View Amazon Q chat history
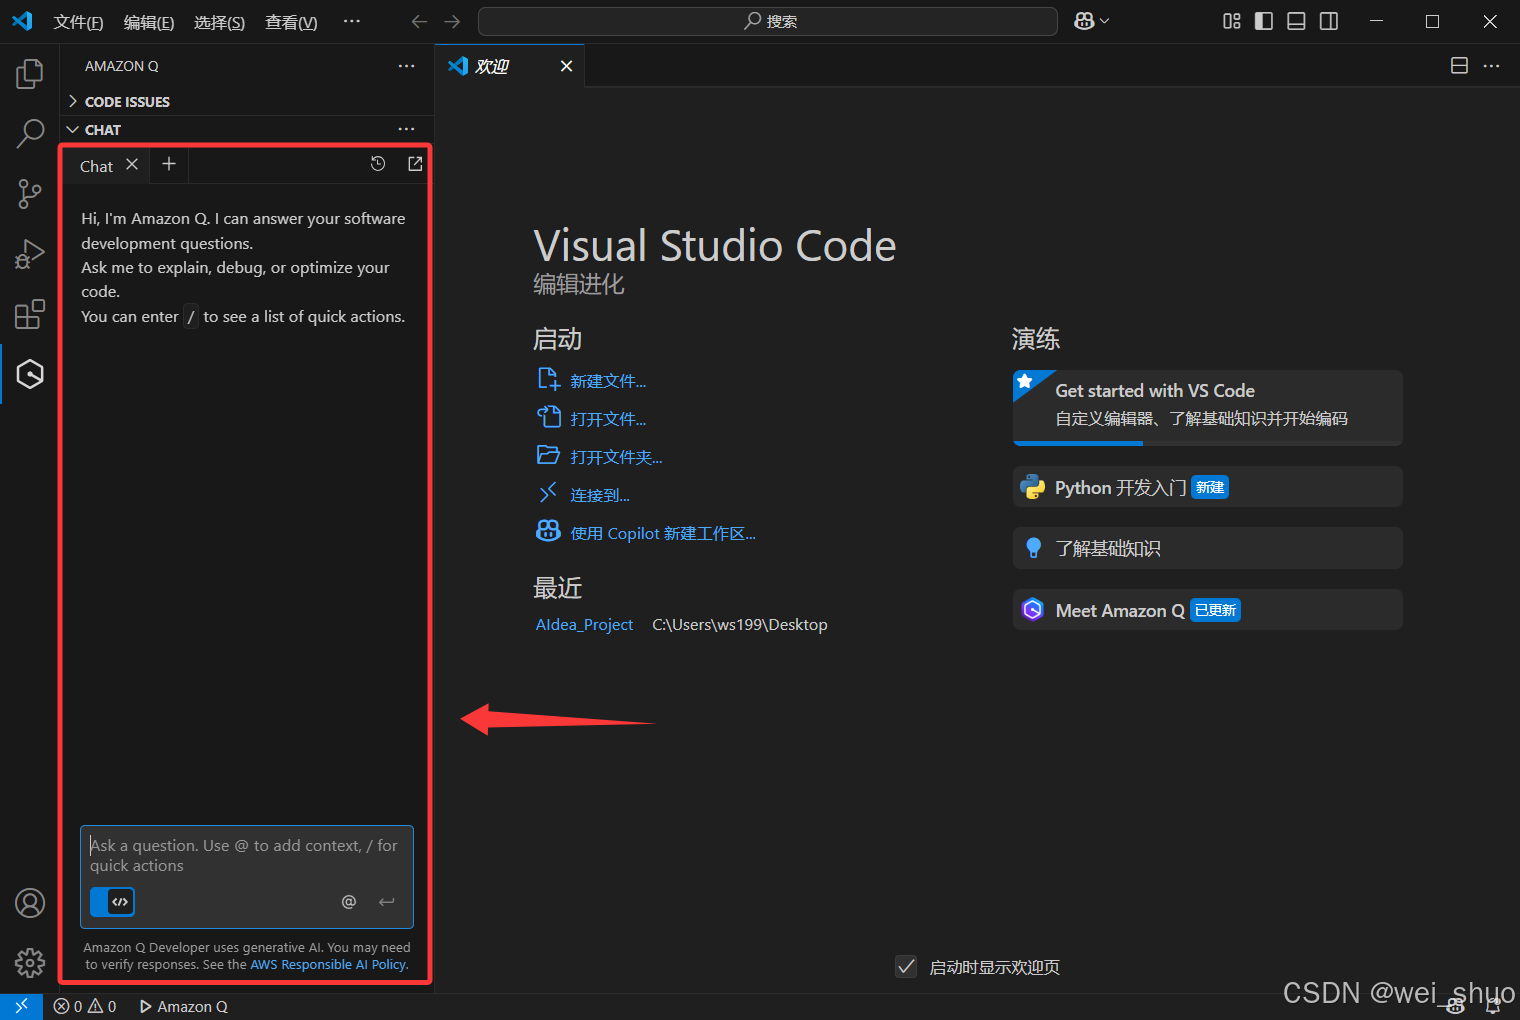1520x1020 pixels. [x=378, y=164]
